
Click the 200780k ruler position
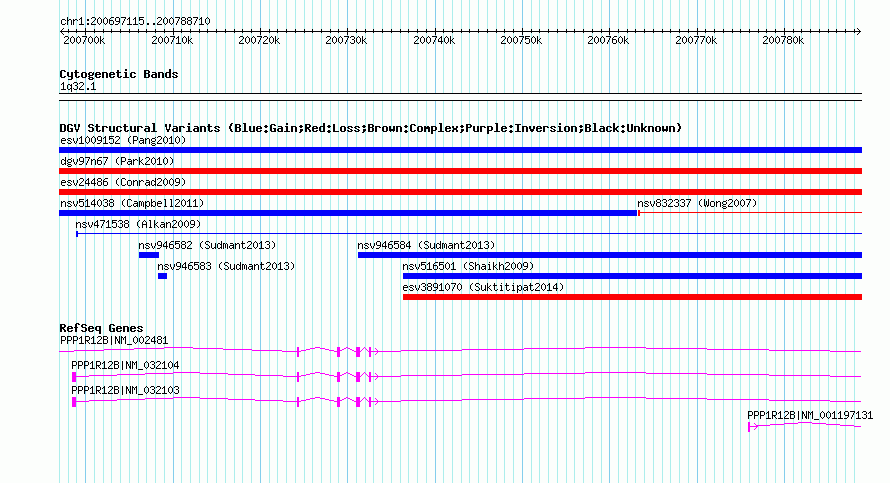[783, 40]
